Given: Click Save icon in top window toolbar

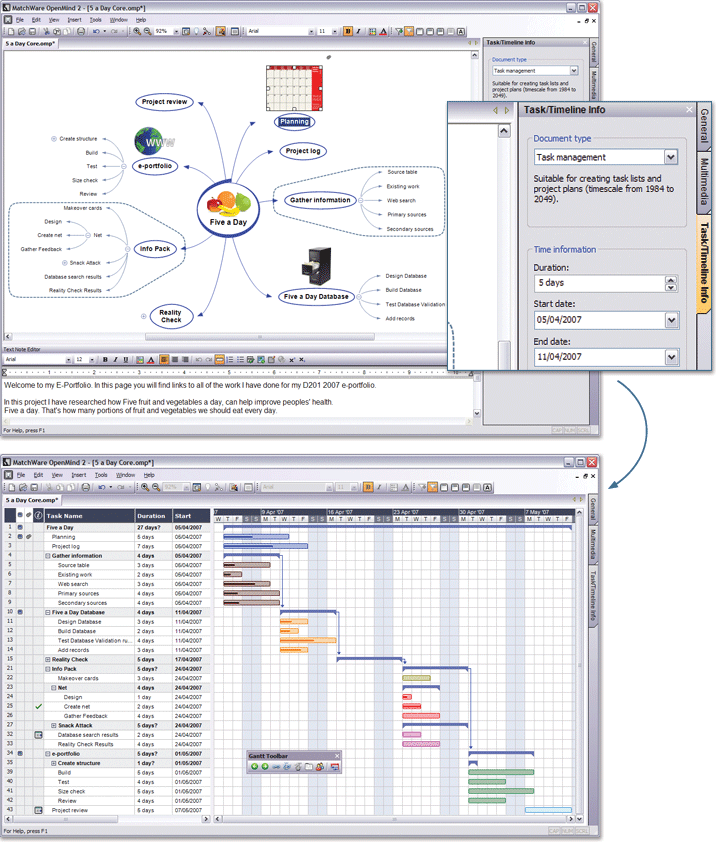Looking at the screenshot, I should [x=32, y=32].
